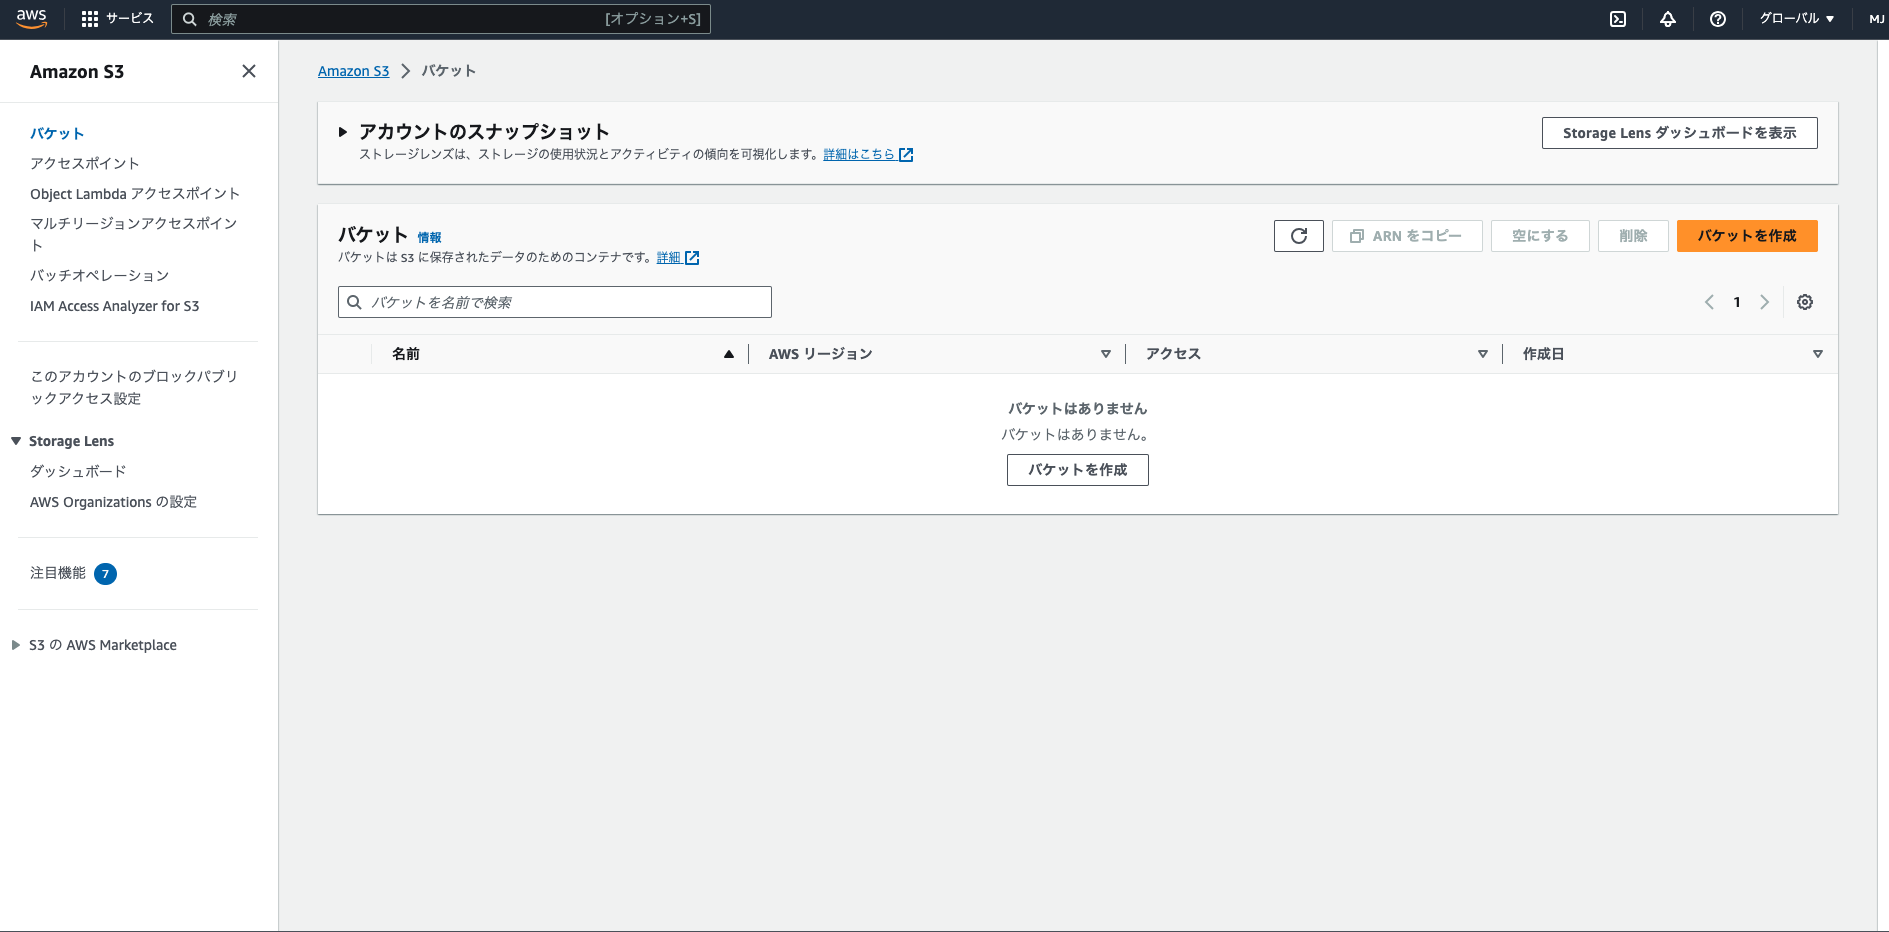Viewport: 1889px width, 932px height.
Task: Click page number 1 in pagination
Action: tap(1737, 302)
